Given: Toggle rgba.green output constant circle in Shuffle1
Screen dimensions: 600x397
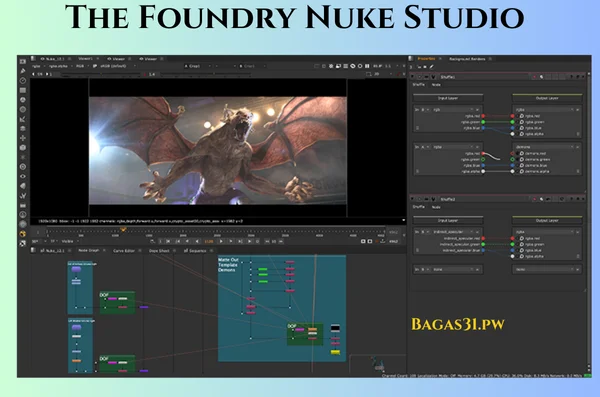Looking at the screenshot, I should click(522, 122).
